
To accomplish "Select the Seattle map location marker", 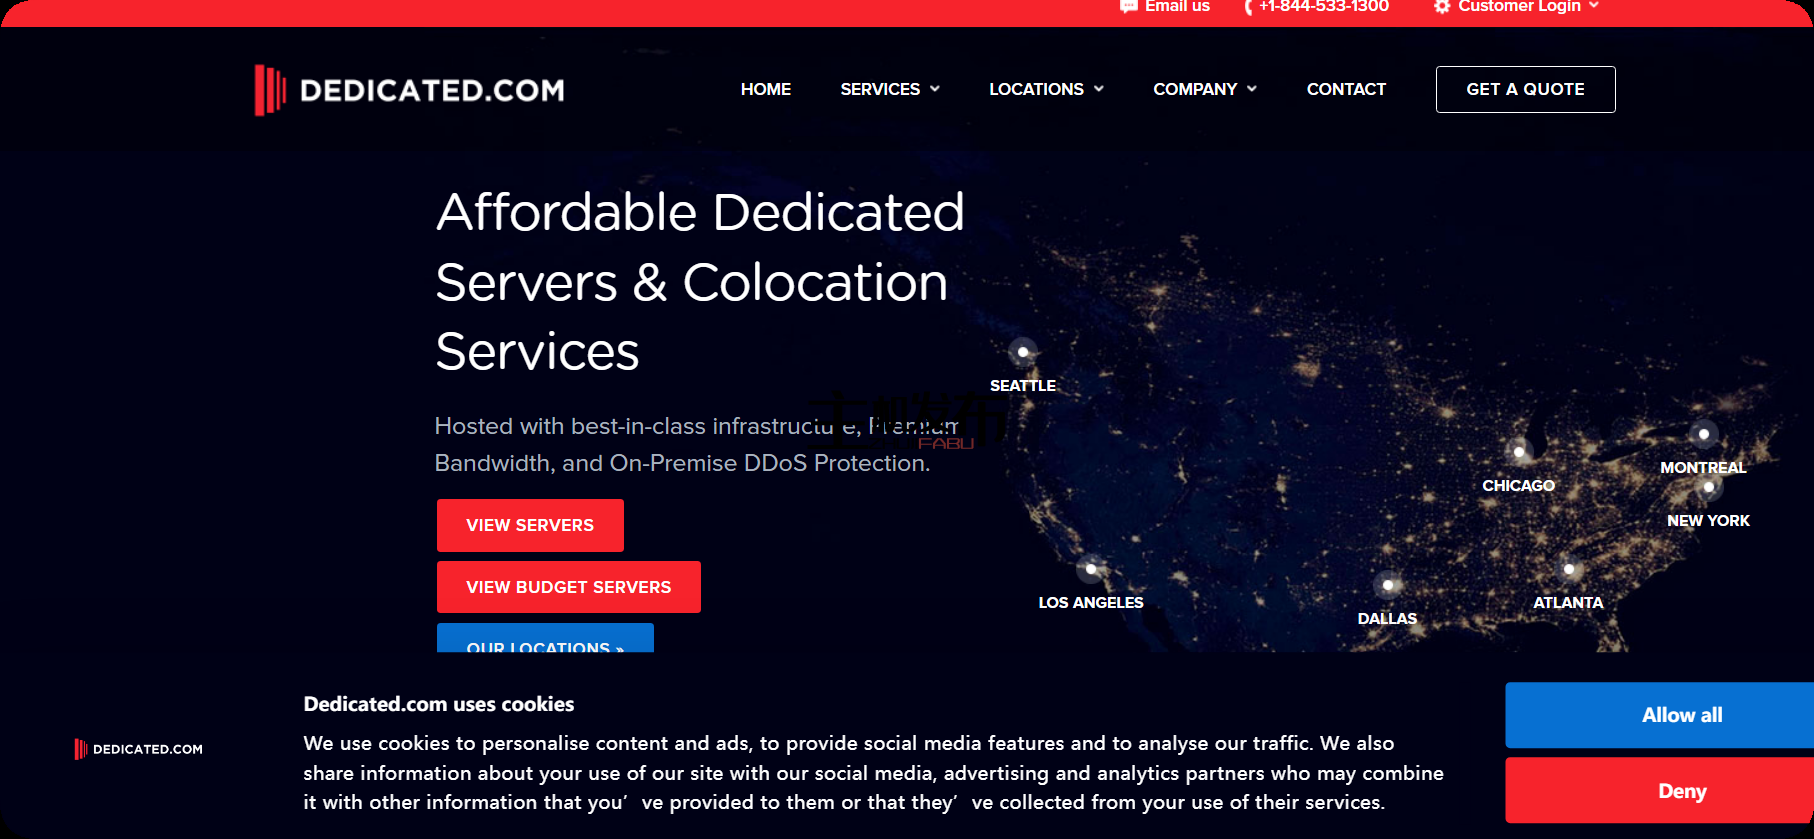I will tap(1023, 352).
